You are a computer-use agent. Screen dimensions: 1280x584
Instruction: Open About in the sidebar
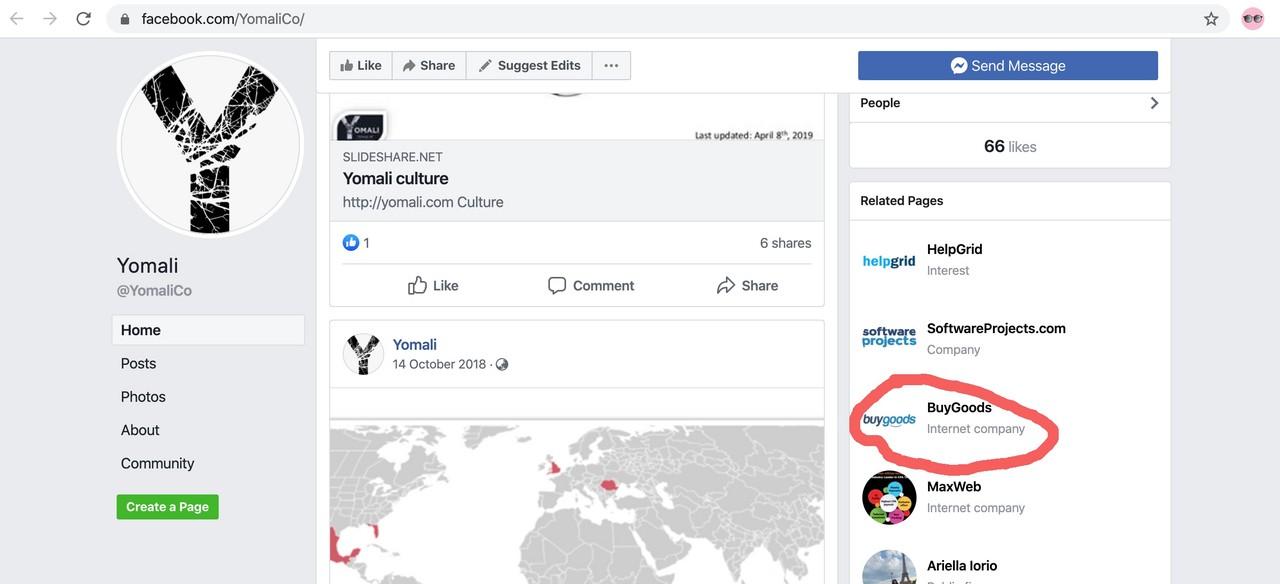click(140, 430)
